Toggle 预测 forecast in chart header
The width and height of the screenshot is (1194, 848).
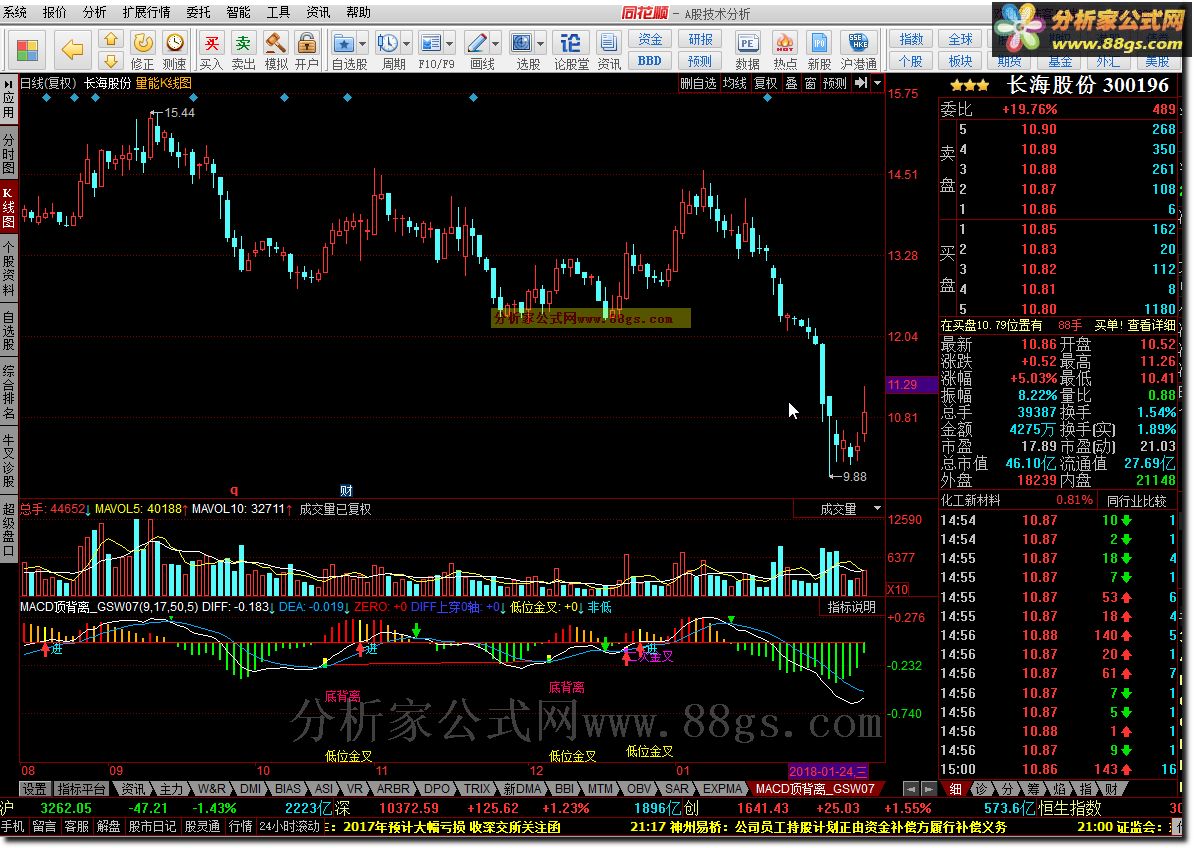tap(835, 83)
